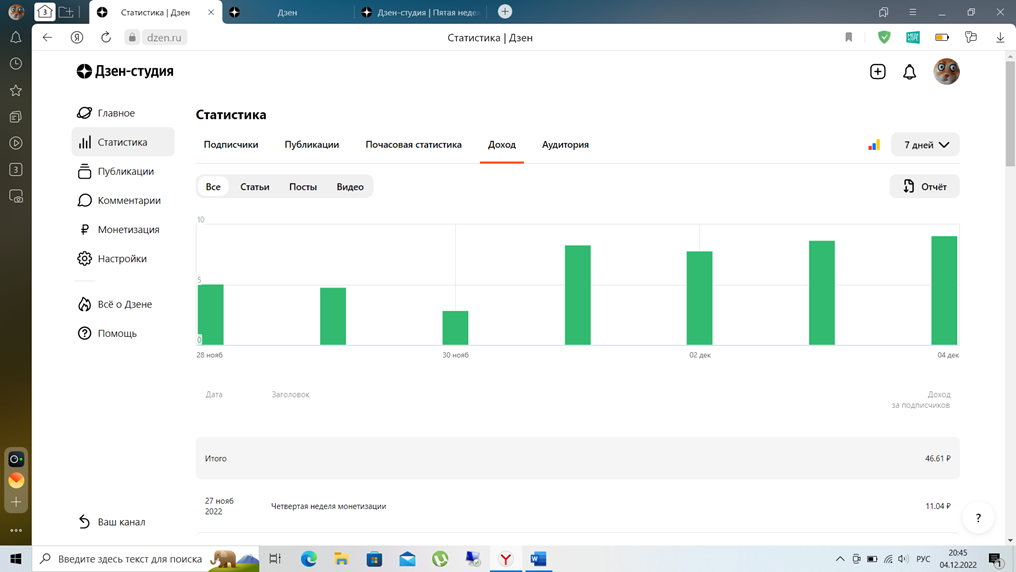The height and width of the screenshot is (572, 1016).
Task: Reload the page
Action: [x=106, y=38]
